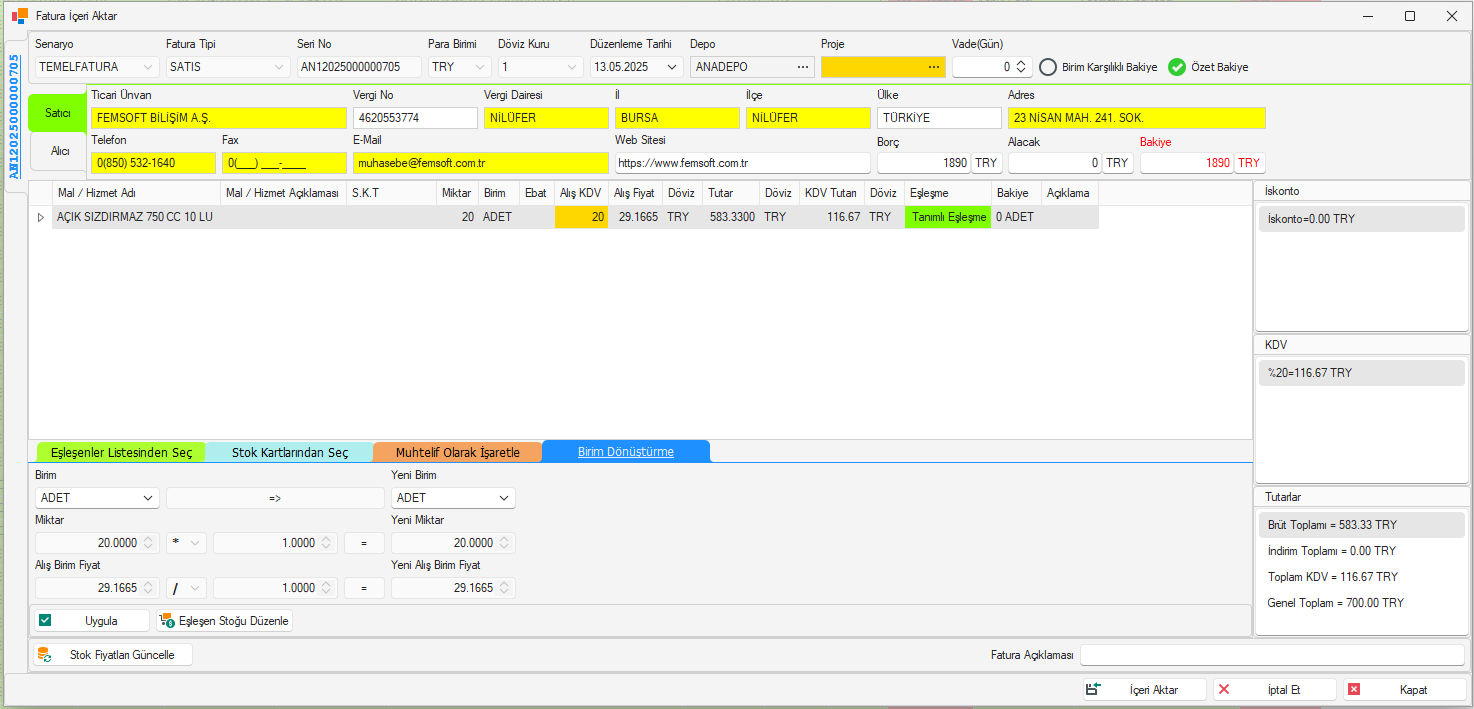Open Muhtelif Olarak İşaretle tab
Viewport: 1474px width, 709px height.
coord(458,452)
